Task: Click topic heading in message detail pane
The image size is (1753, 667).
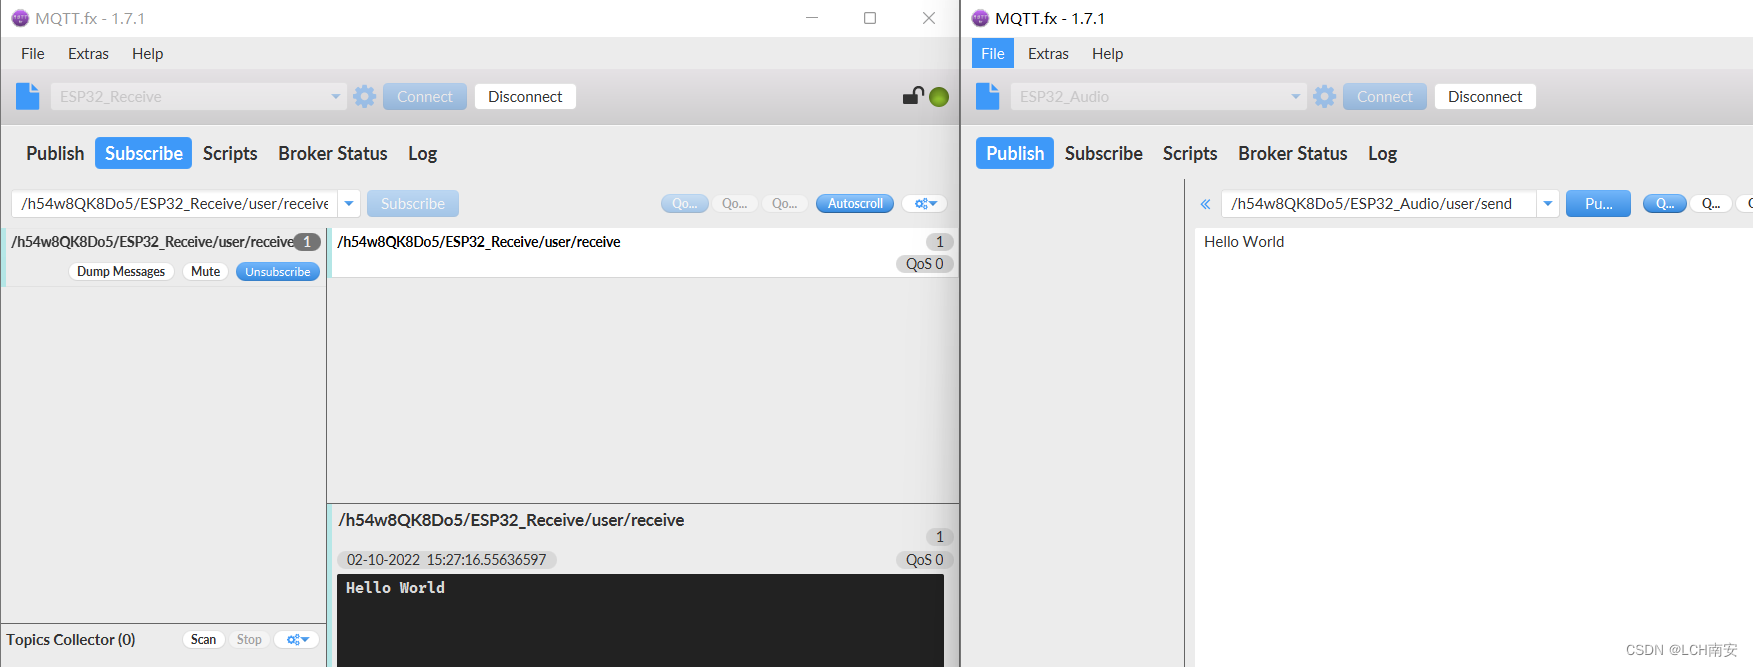Action: coord(511,520)
